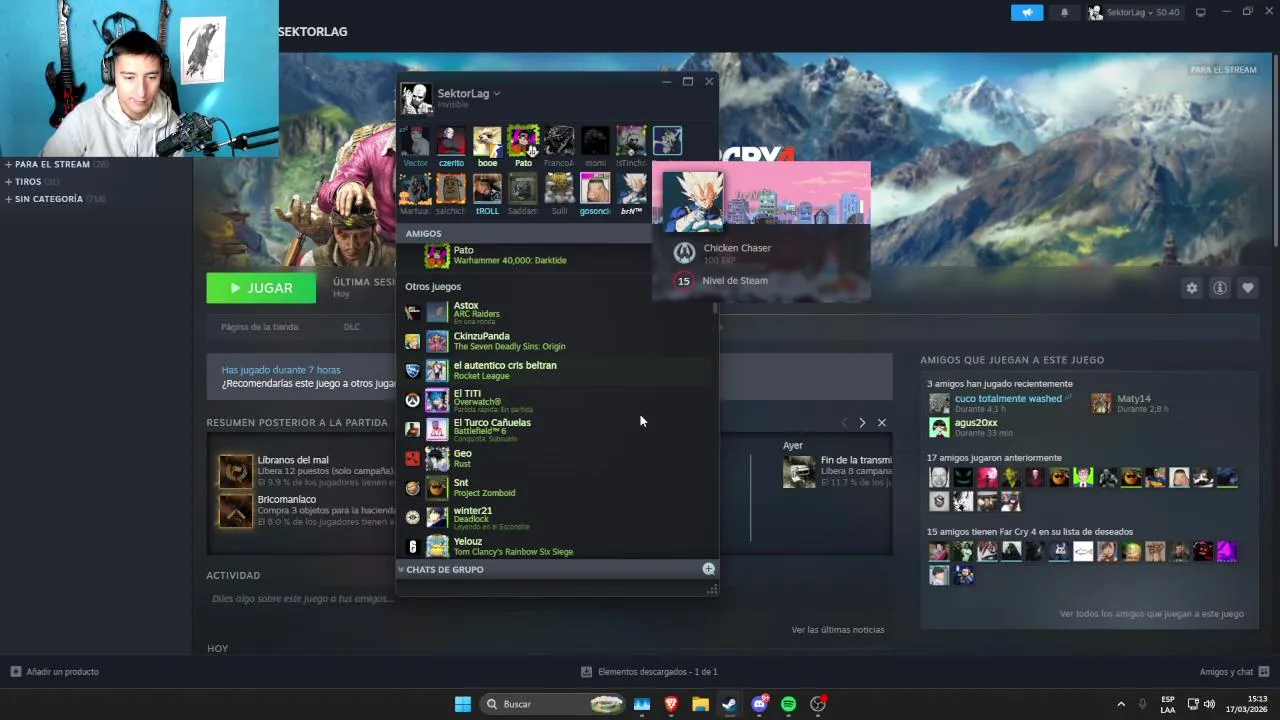The width and height of the screenshot is (1280, 720).
Task: Open the gosonck friend avatar
Action: click(x=595, y=188)
